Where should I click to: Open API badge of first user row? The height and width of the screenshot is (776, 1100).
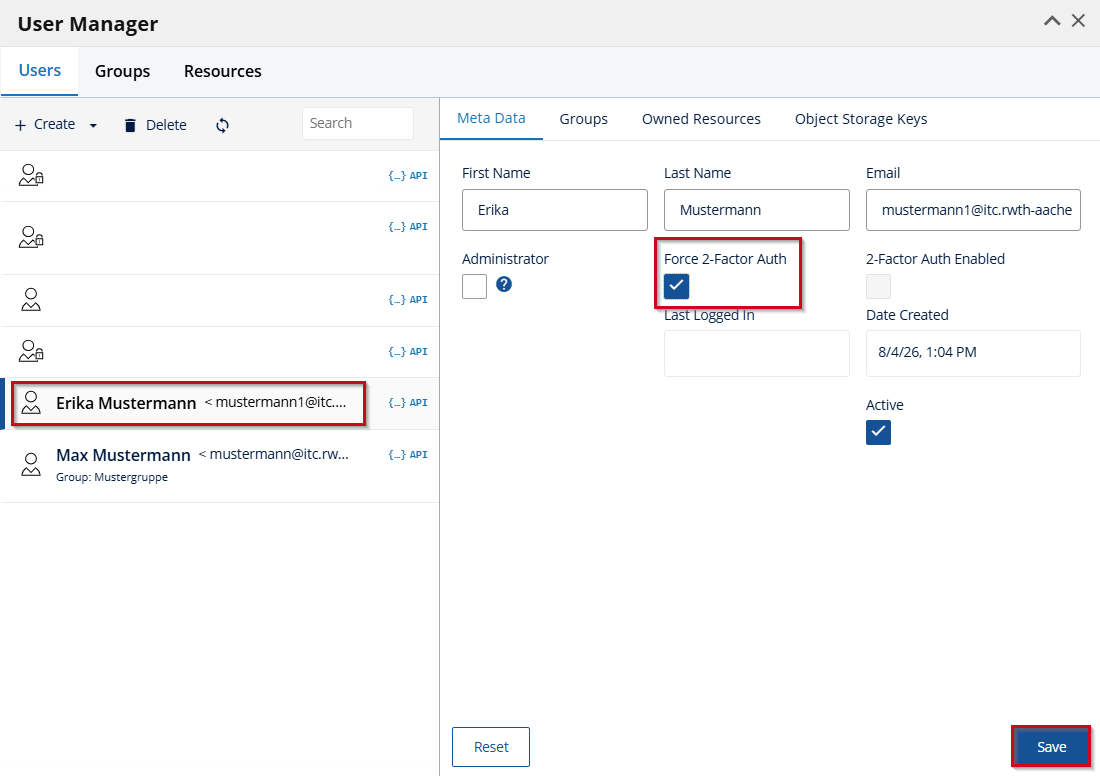[408, 175]
